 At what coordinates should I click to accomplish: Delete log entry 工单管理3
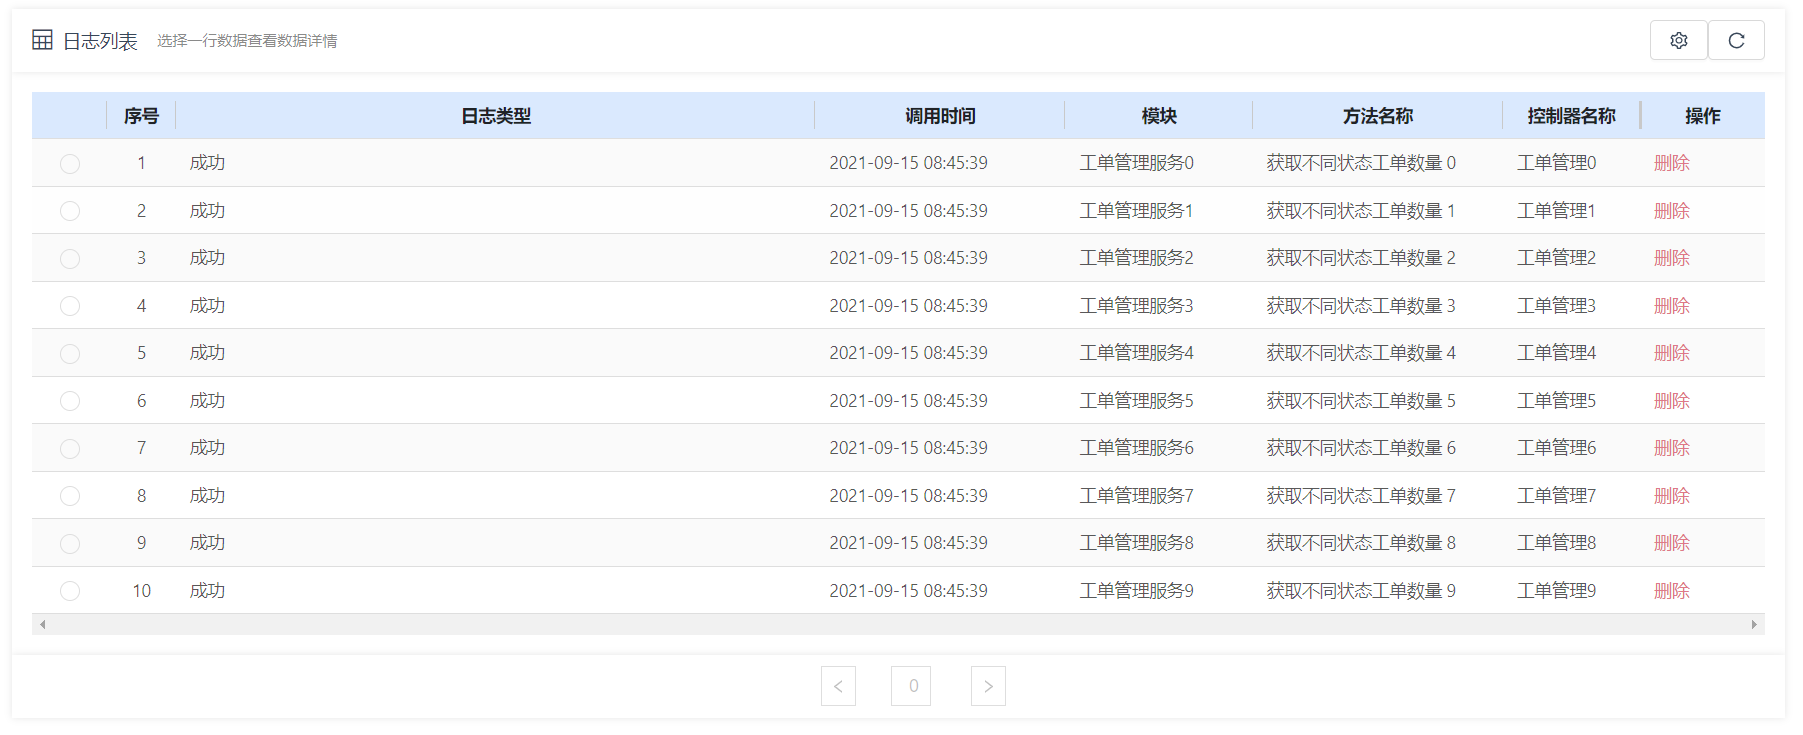tap(1672, 306)
